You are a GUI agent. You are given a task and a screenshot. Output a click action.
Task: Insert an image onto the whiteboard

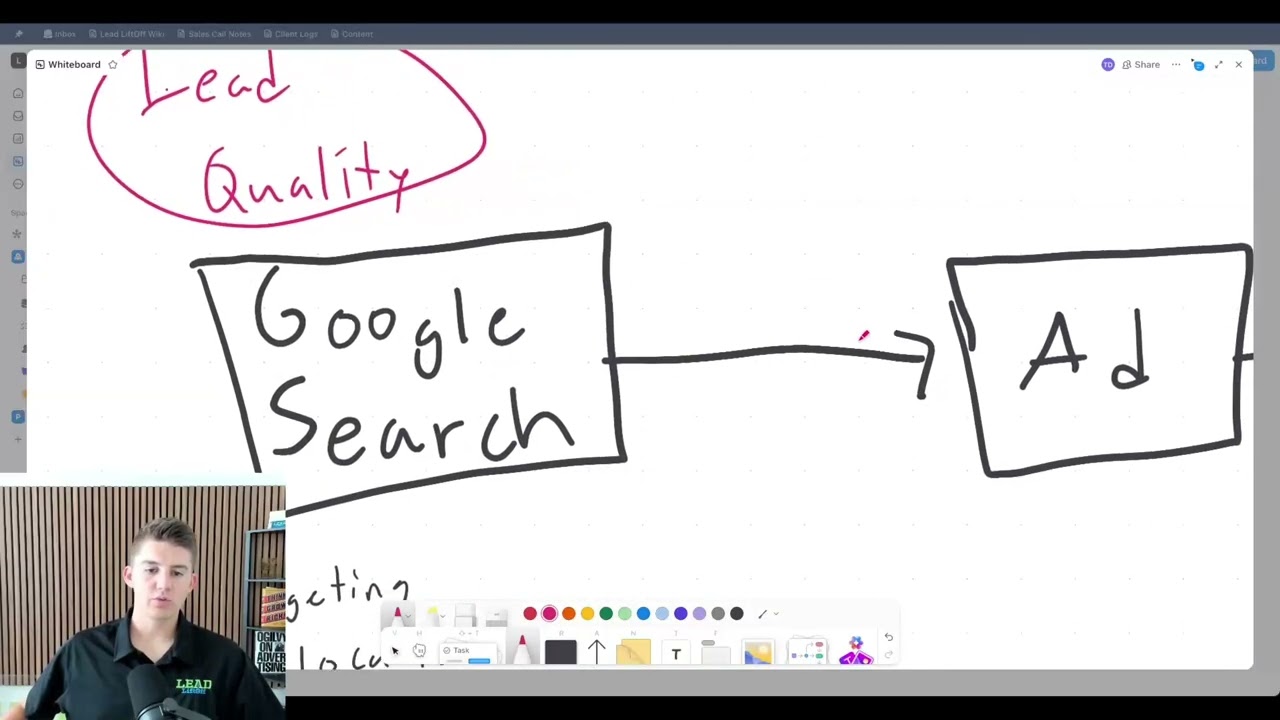[x=758, y=652]
